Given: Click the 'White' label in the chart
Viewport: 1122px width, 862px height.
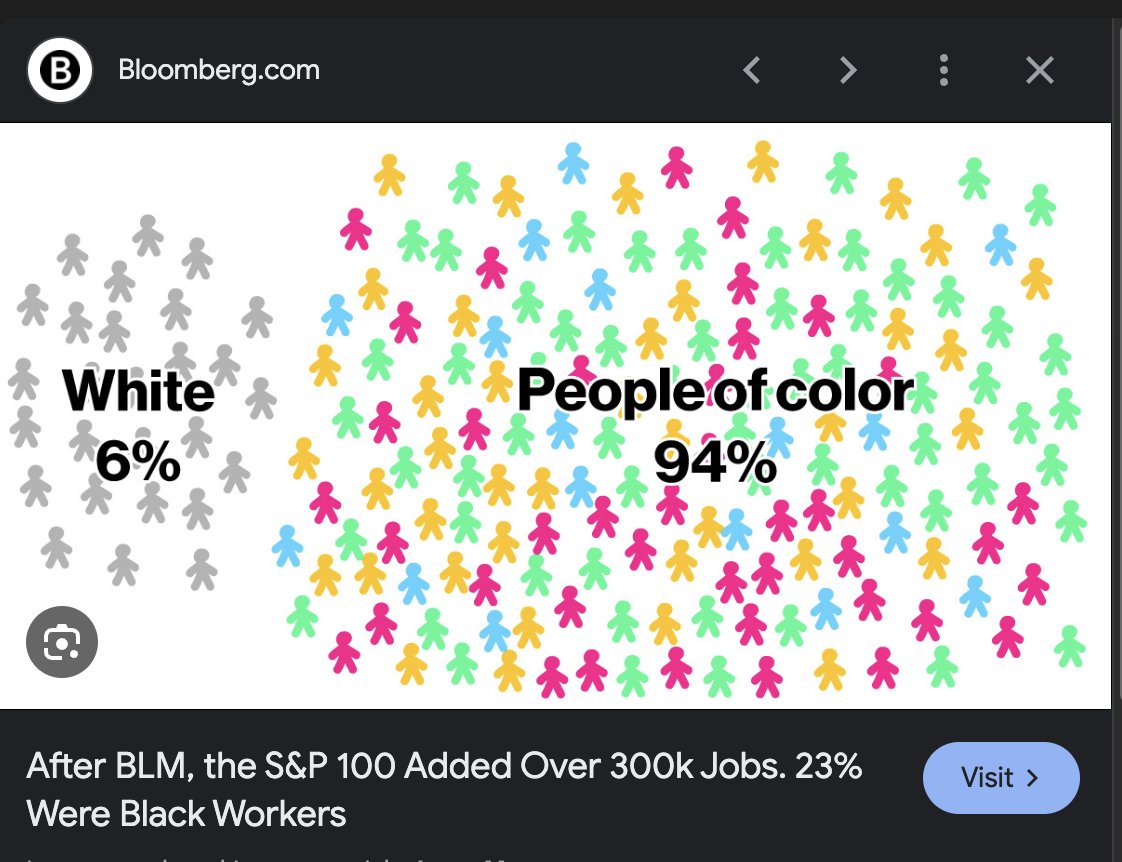Looking at the screenshot, I should pos(139,392).
